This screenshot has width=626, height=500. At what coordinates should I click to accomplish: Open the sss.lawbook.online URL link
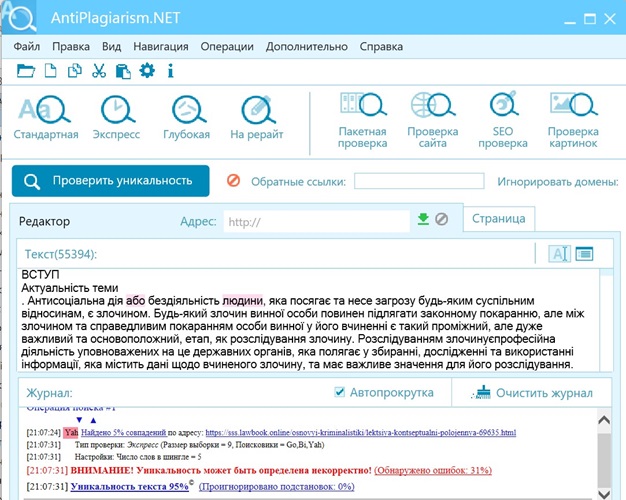click(361, 433)
